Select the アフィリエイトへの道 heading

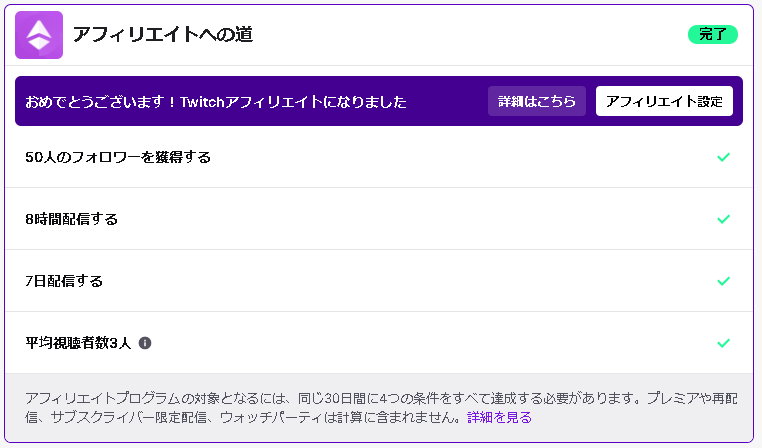pyautogui.click(x=163, y=34)
